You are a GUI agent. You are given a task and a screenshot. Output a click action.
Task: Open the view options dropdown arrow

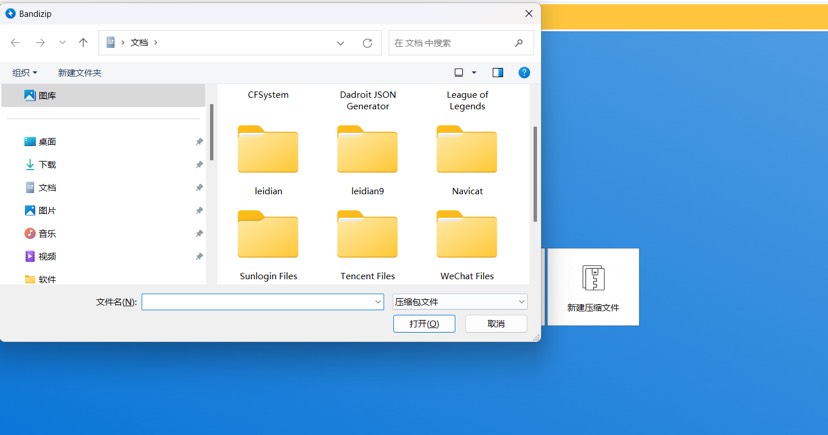tap(474, 72)
